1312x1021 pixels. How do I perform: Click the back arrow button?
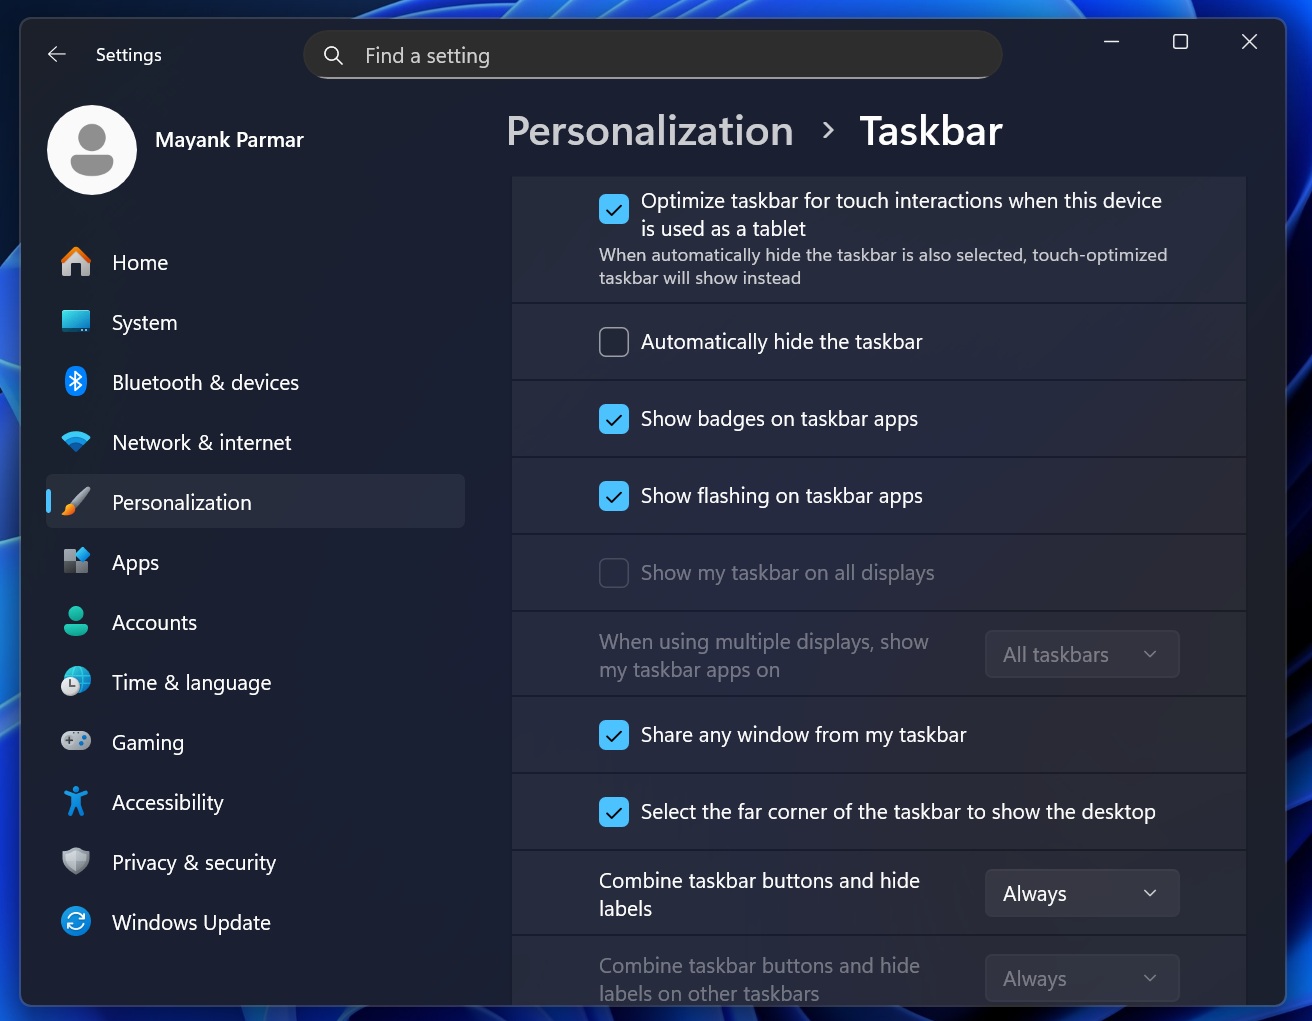pyautogui.click(x=56, y=54)
